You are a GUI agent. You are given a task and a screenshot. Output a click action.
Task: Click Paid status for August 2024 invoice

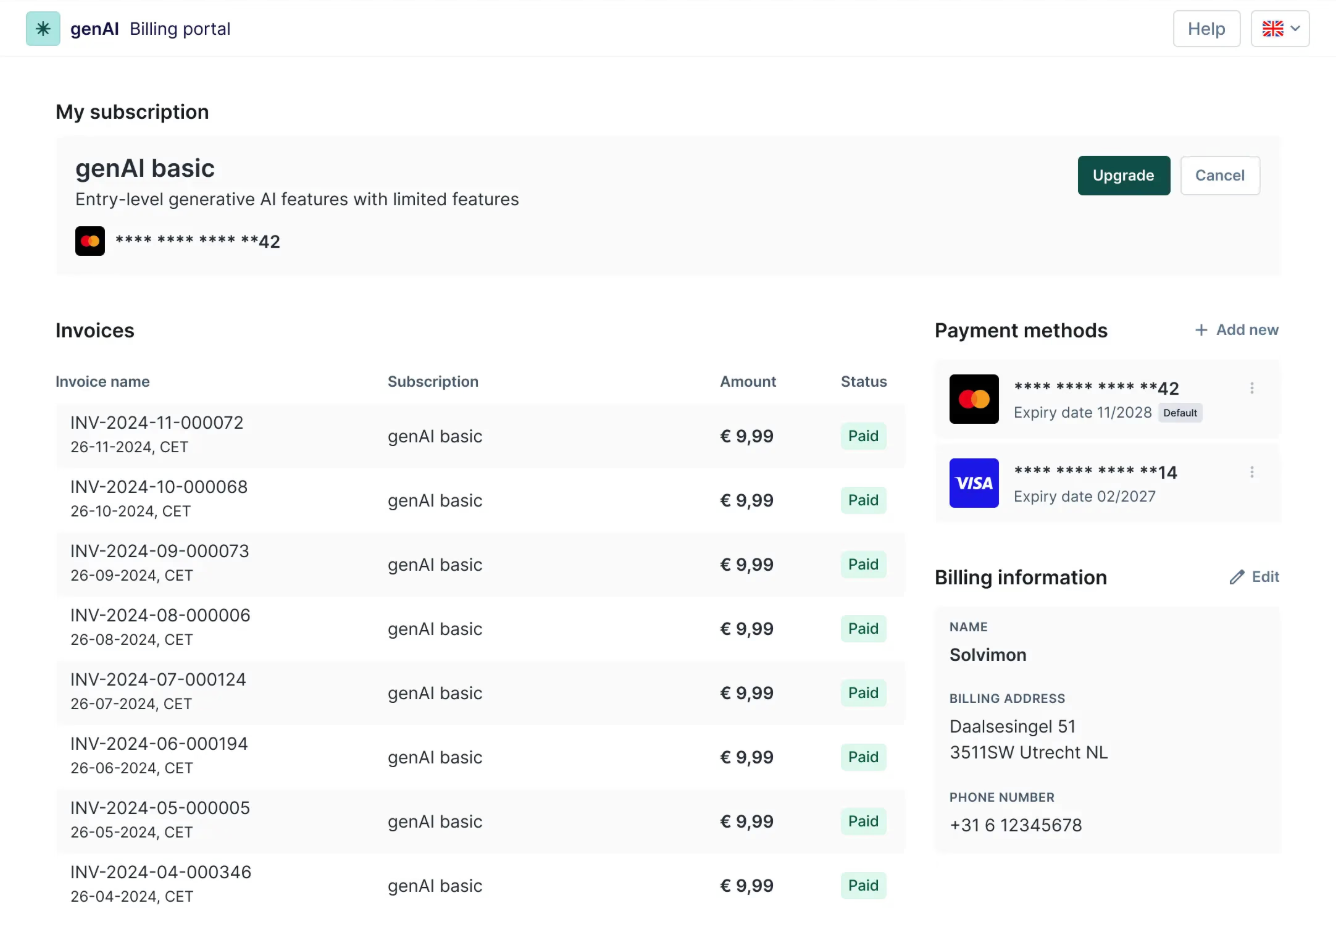(x=863, y=628)
